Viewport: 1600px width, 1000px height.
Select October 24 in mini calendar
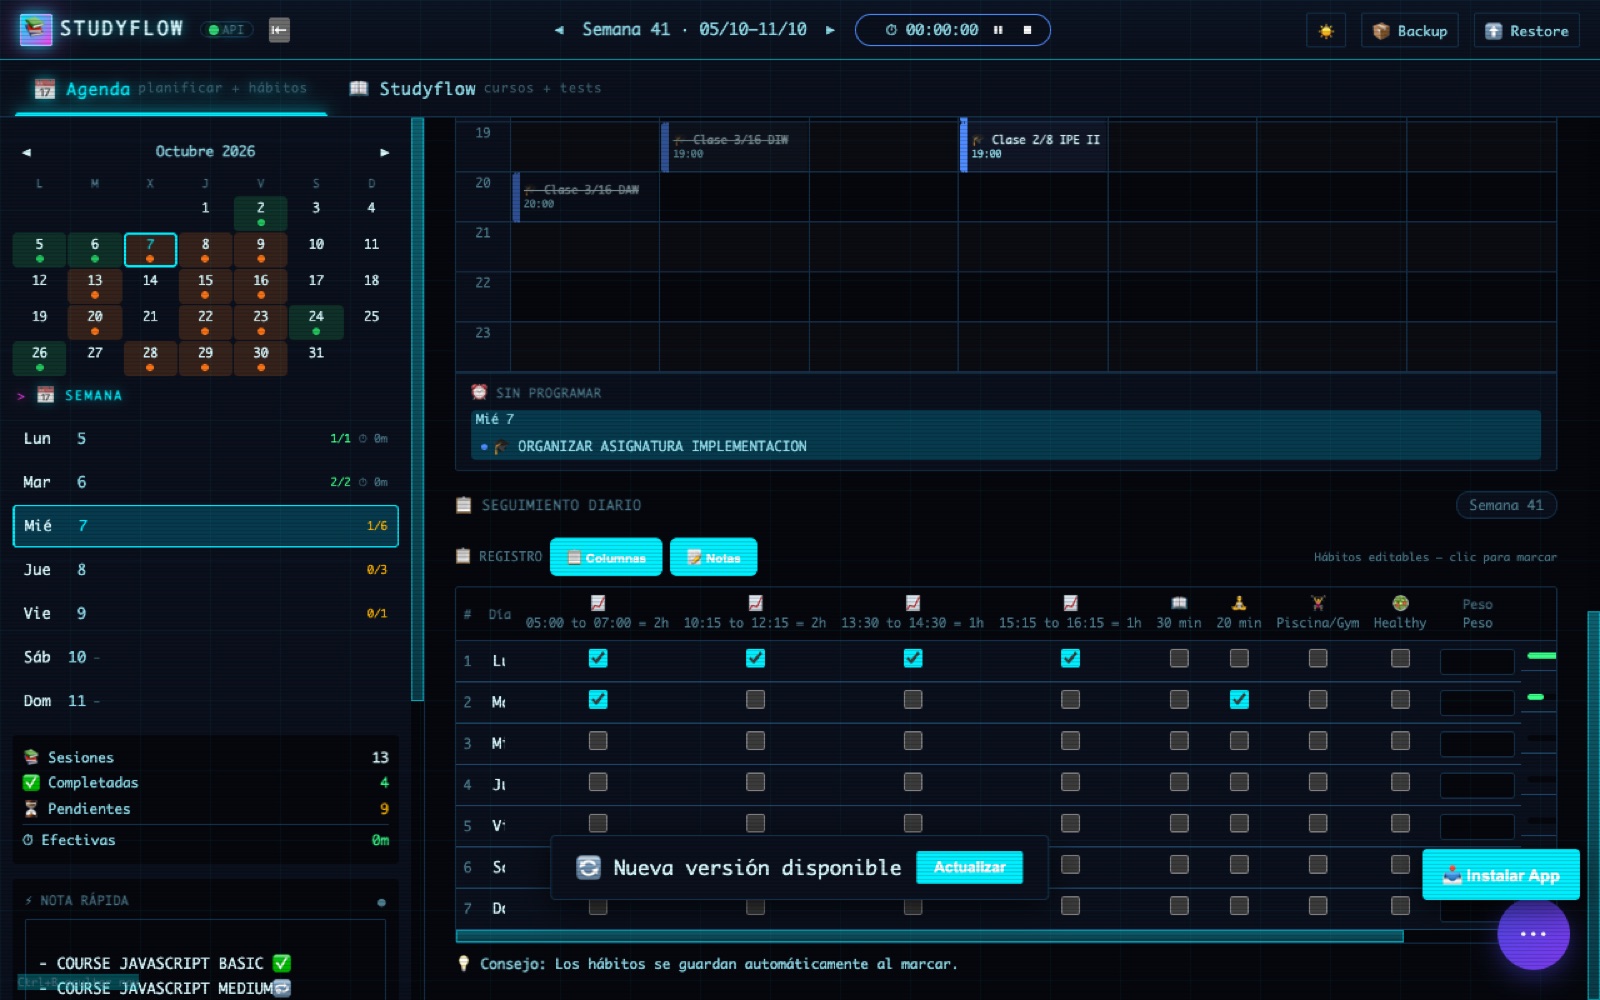click(316, 322)
